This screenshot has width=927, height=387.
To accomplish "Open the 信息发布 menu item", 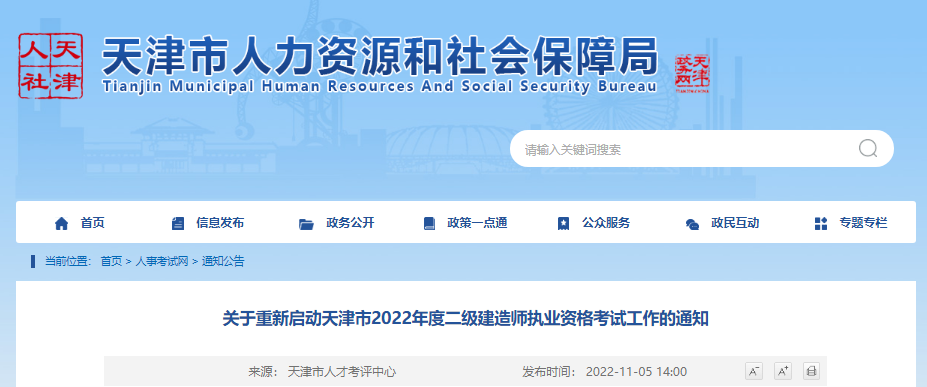I will [220, 223].
